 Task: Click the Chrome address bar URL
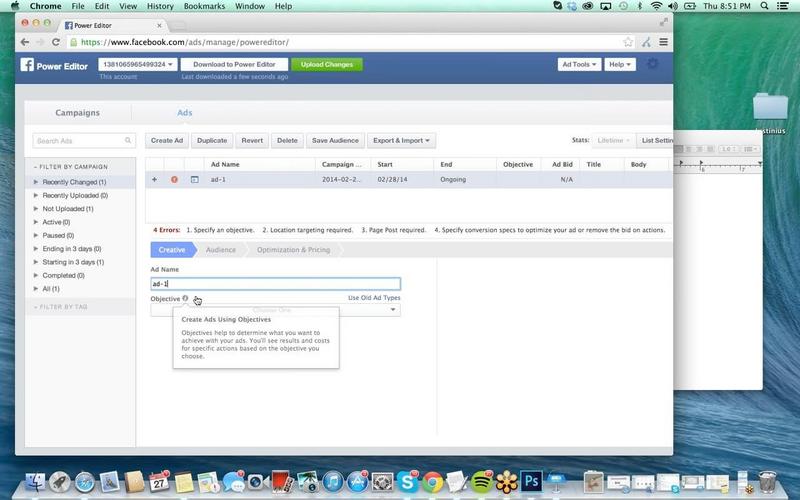(185, 42)
